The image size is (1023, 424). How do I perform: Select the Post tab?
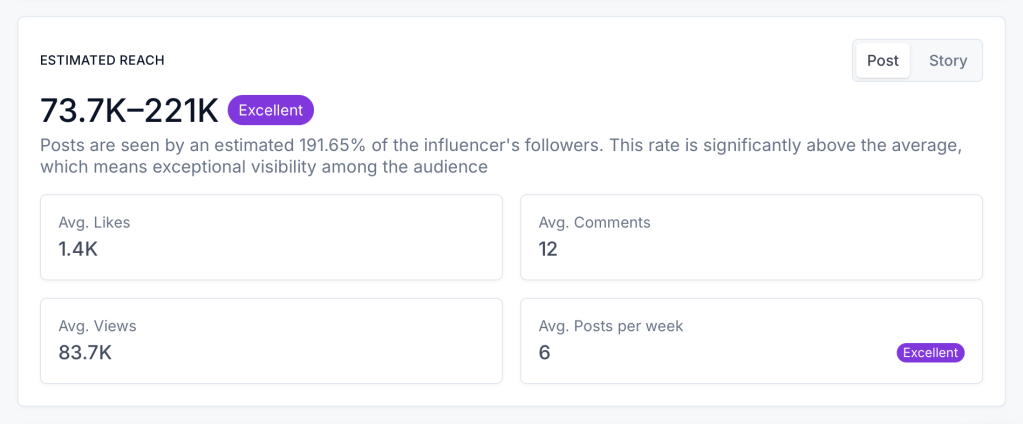pyautogui.click(x=882, y=61)
